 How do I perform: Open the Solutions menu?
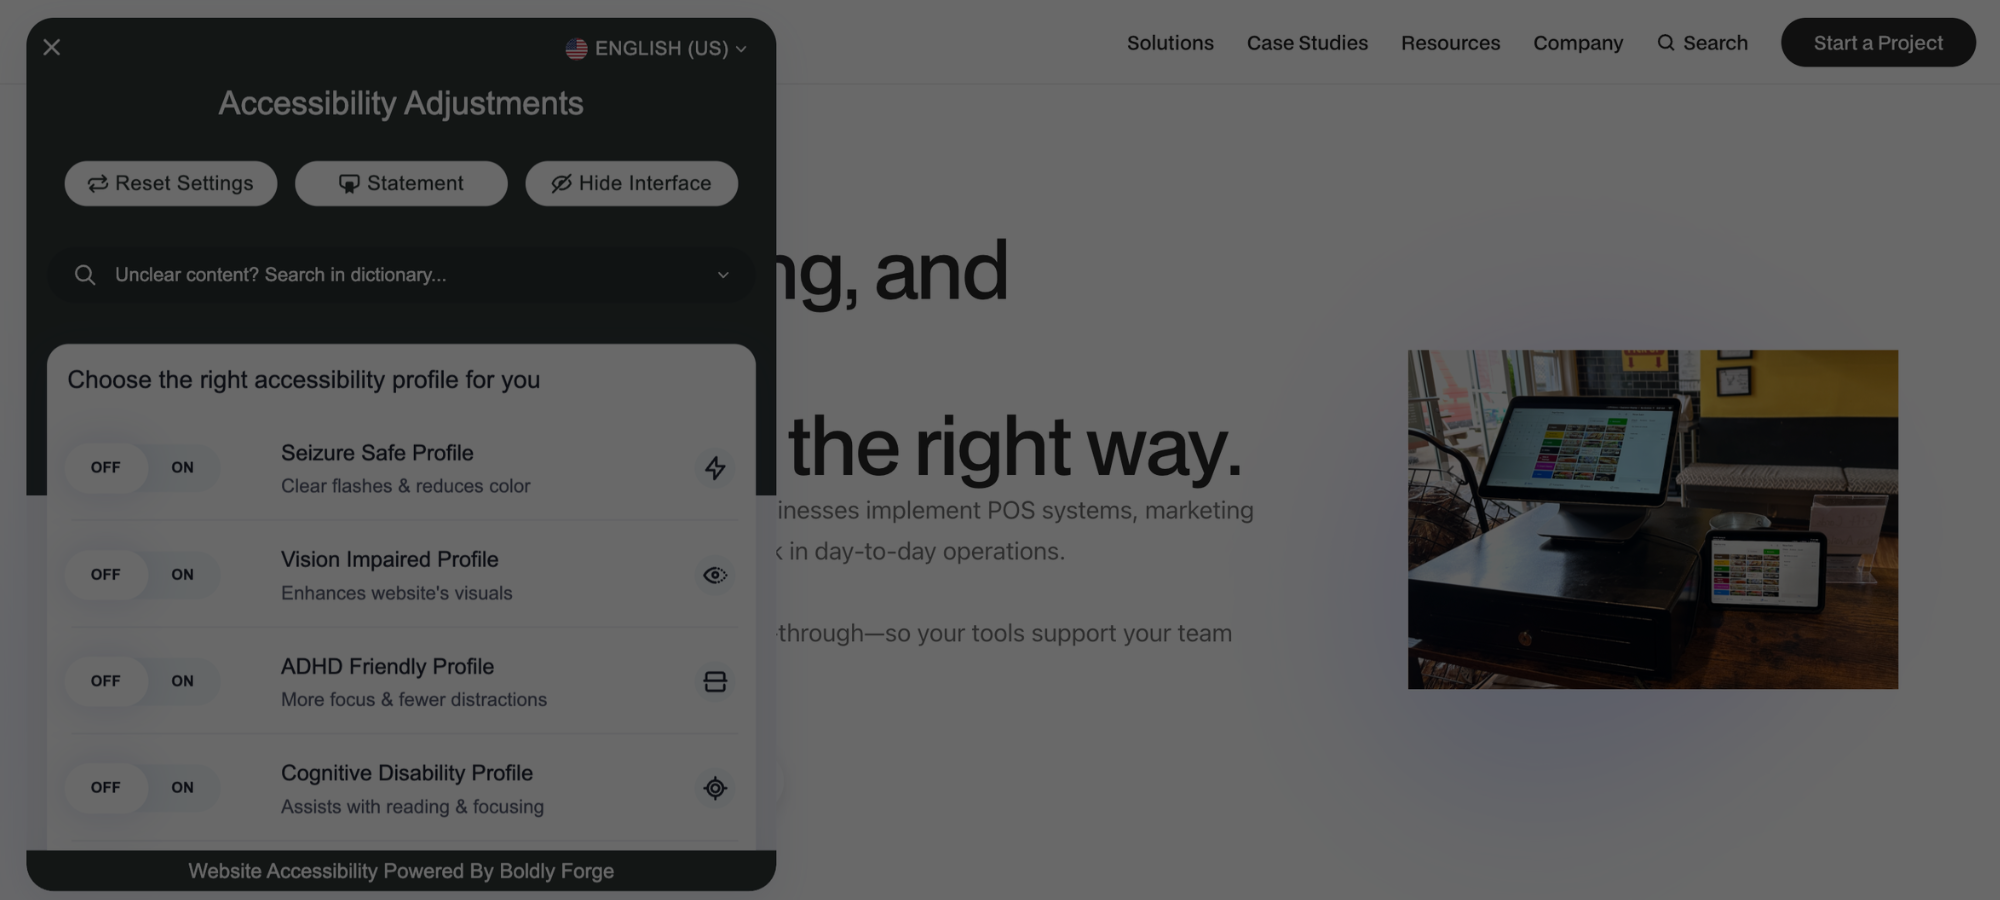[x=1170, y=43]
